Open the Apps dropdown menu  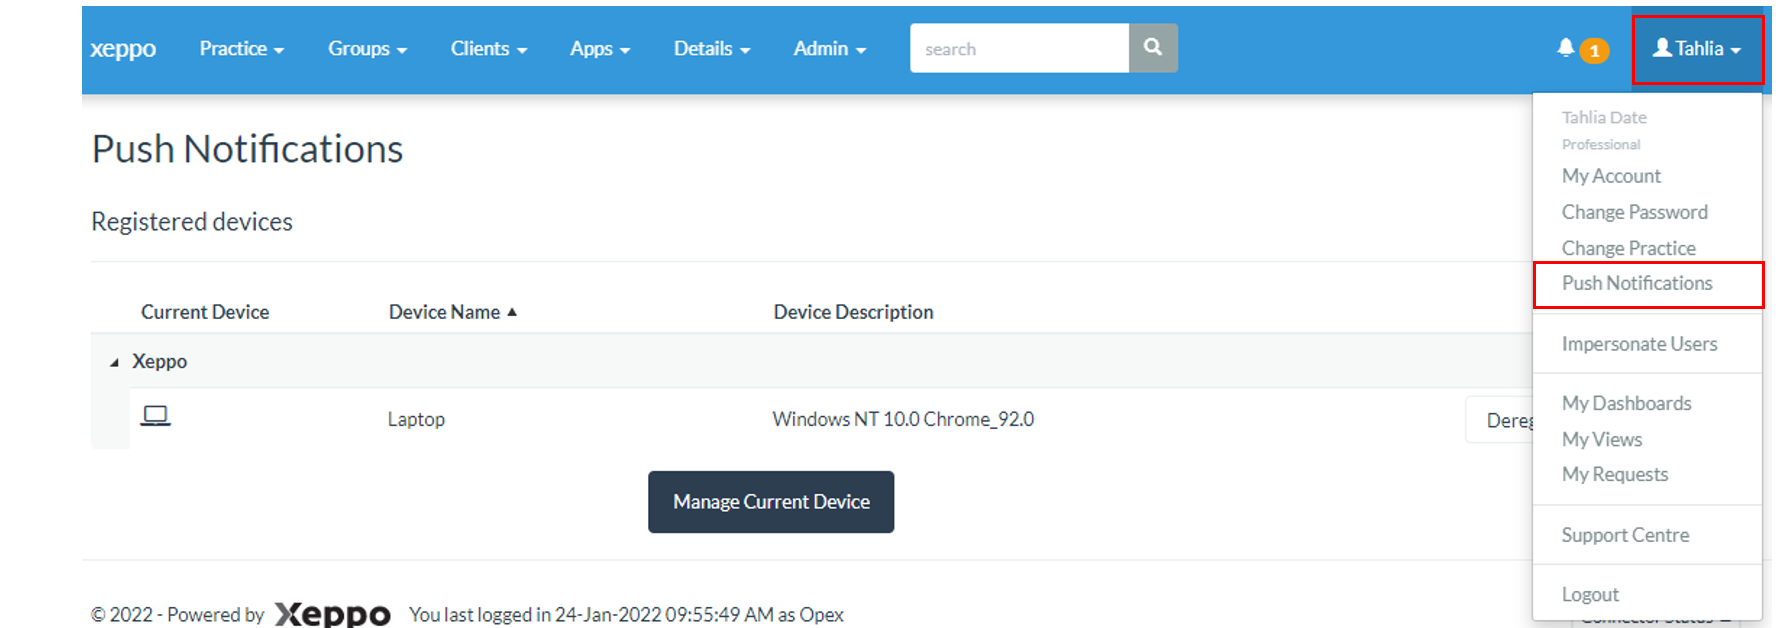[x=599, y=49]
